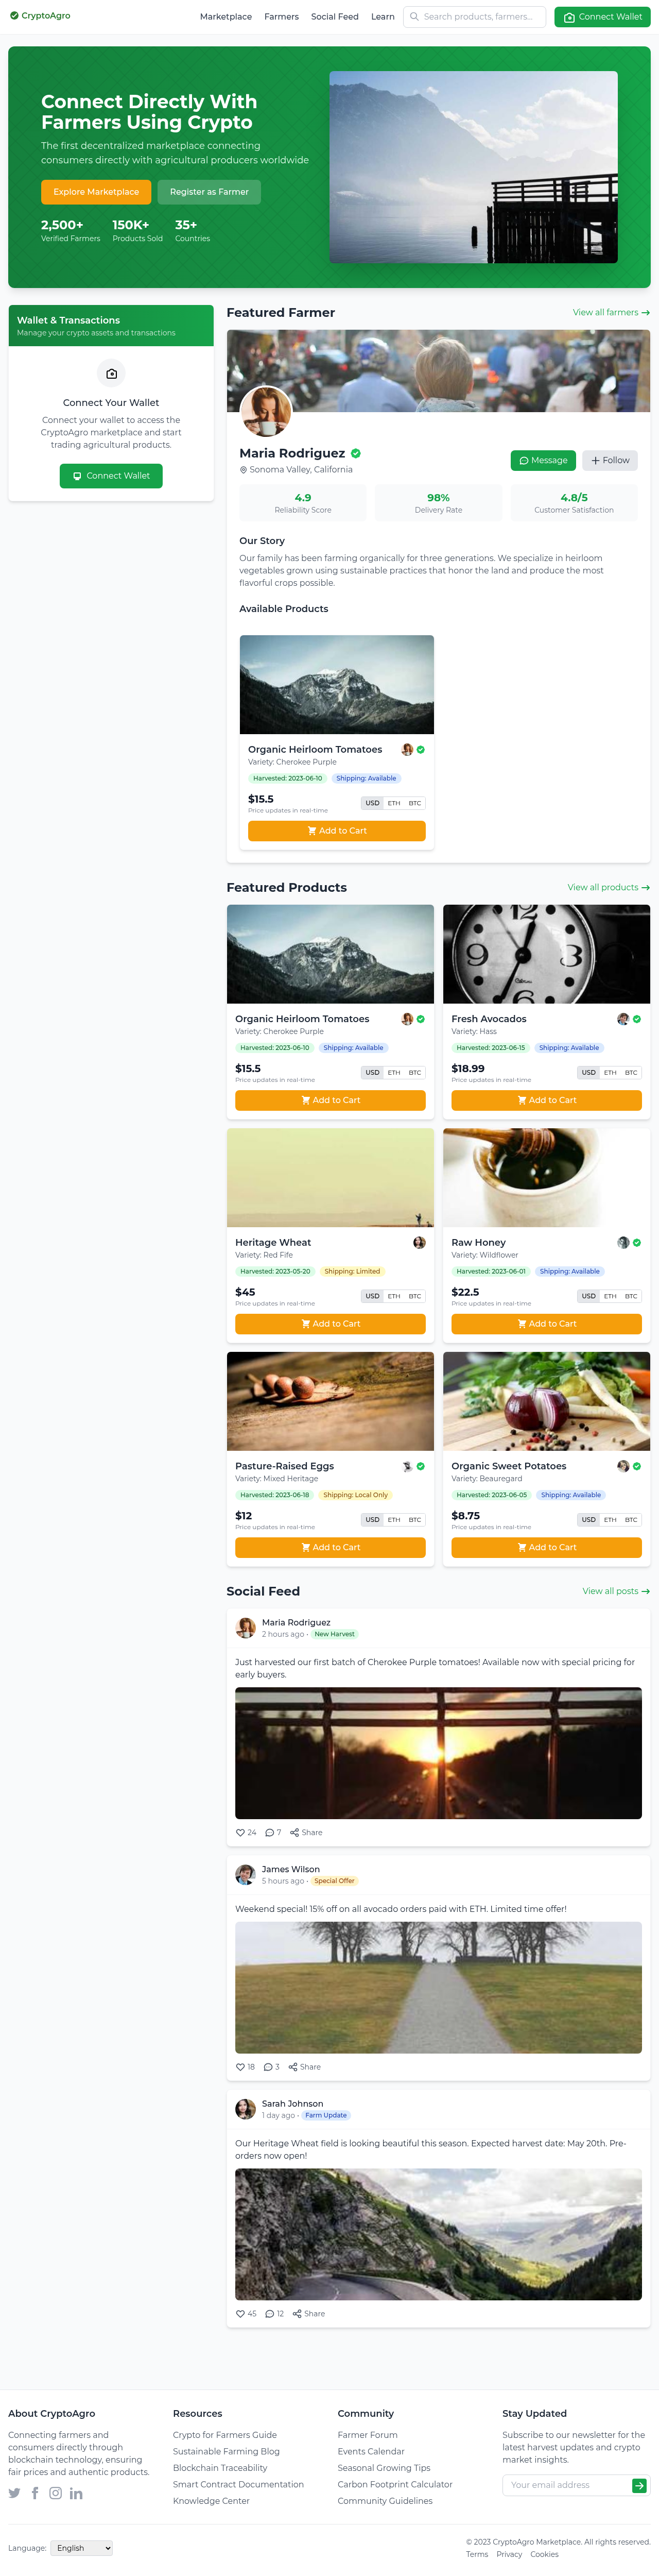Select USD currency on Heritage Wheat card
This screenshot has width=659, height=2576.
[x=372, y=1295]
